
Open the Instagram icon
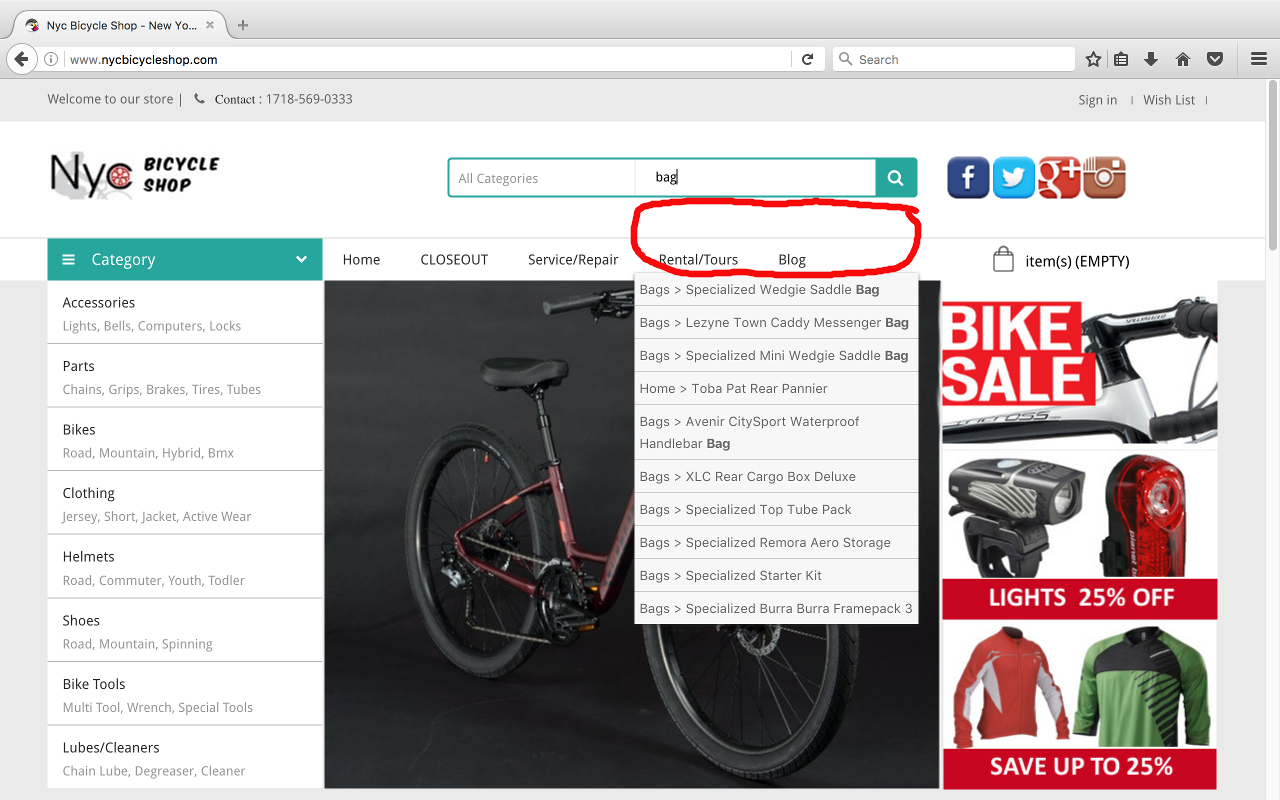tap(1104, 178)
